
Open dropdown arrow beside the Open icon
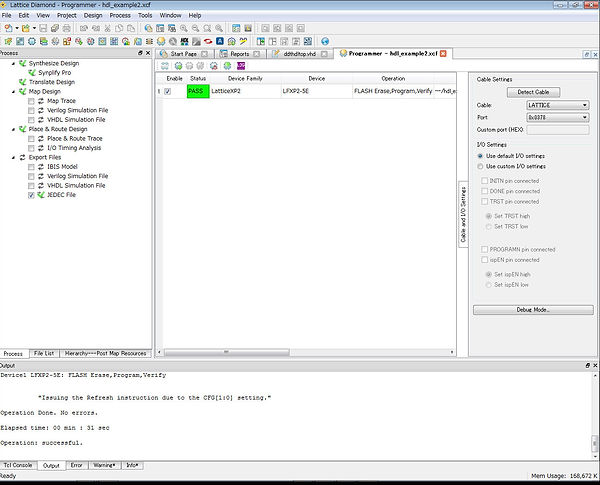[34, 28]
